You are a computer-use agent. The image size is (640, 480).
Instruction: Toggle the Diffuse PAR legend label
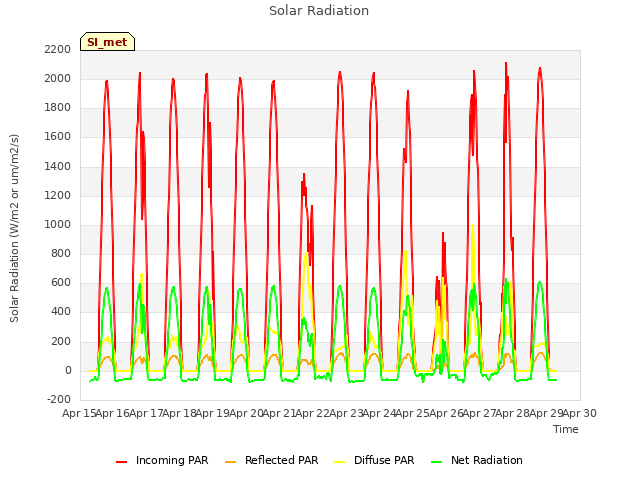[x=384, y=460]
